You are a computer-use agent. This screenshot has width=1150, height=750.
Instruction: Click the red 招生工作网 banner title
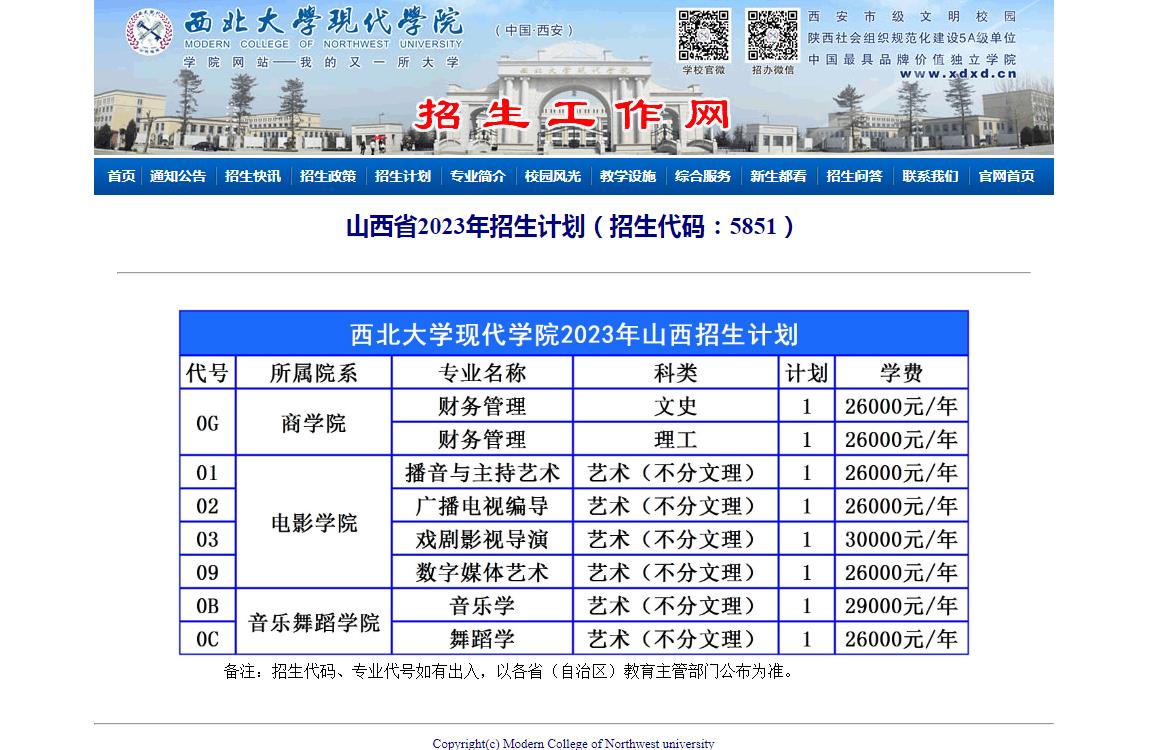point(573,115)
